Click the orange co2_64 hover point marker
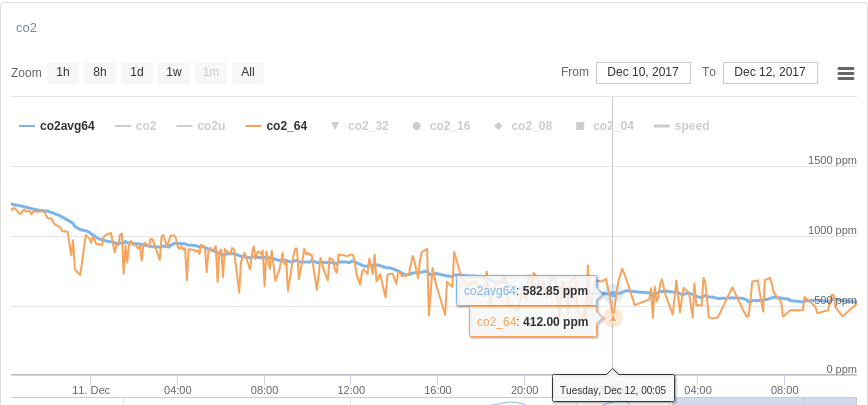 coord(613,318)
